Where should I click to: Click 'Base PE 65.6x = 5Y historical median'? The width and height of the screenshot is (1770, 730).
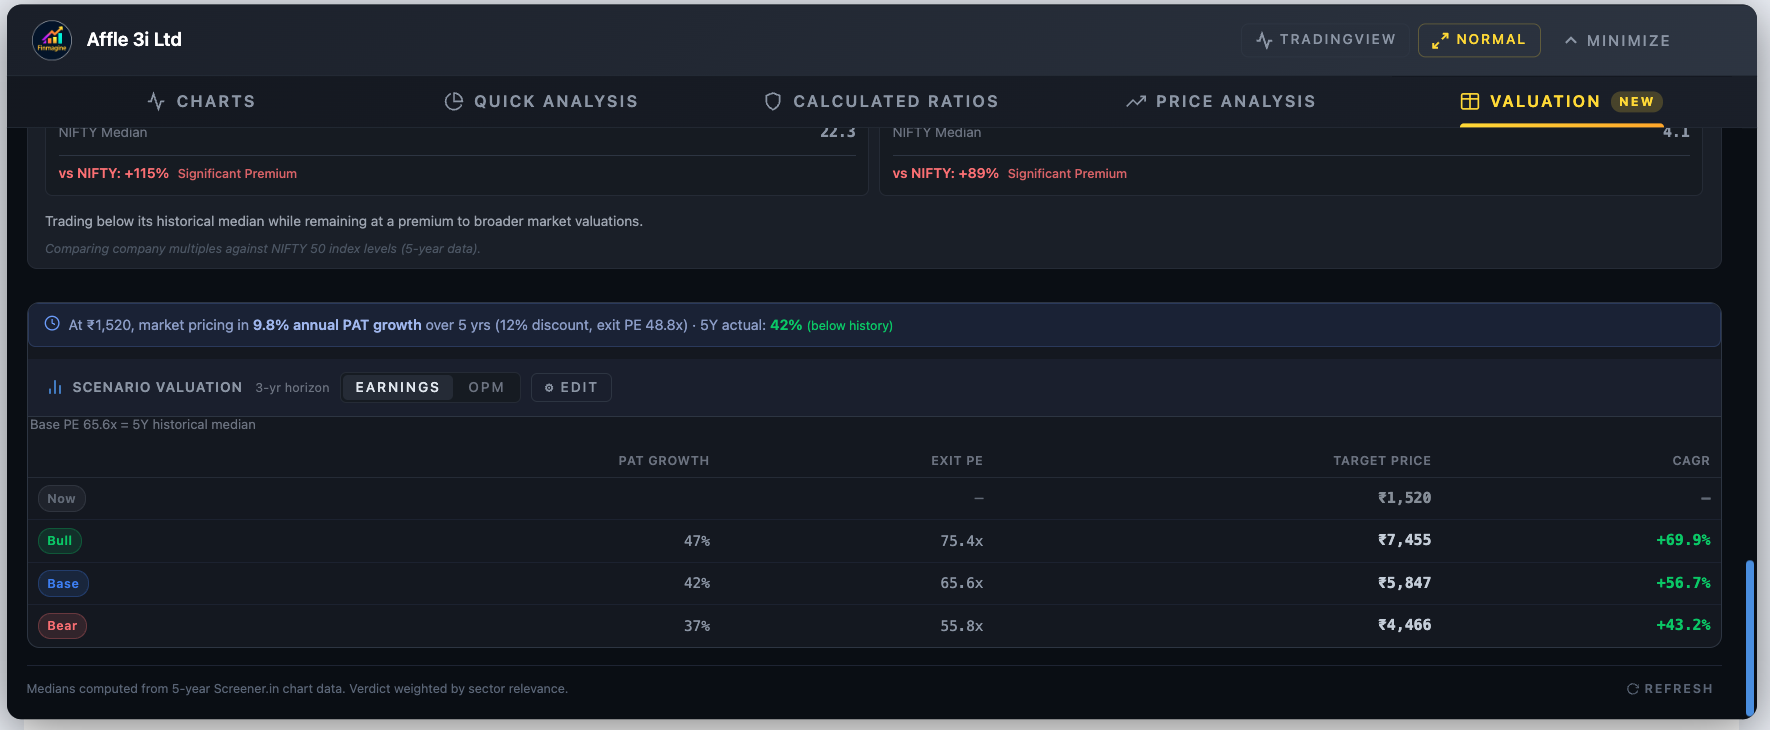point(143,425)
